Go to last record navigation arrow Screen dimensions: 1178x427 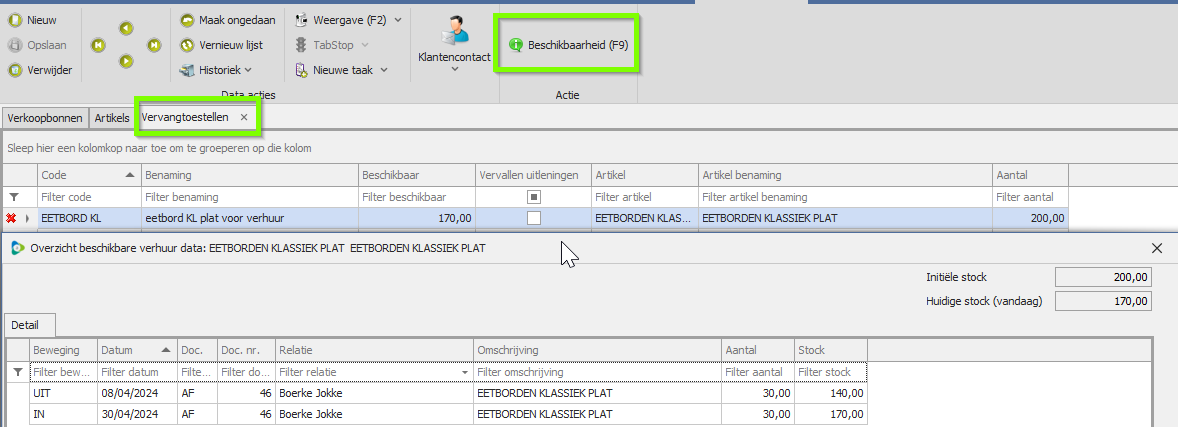154,45
